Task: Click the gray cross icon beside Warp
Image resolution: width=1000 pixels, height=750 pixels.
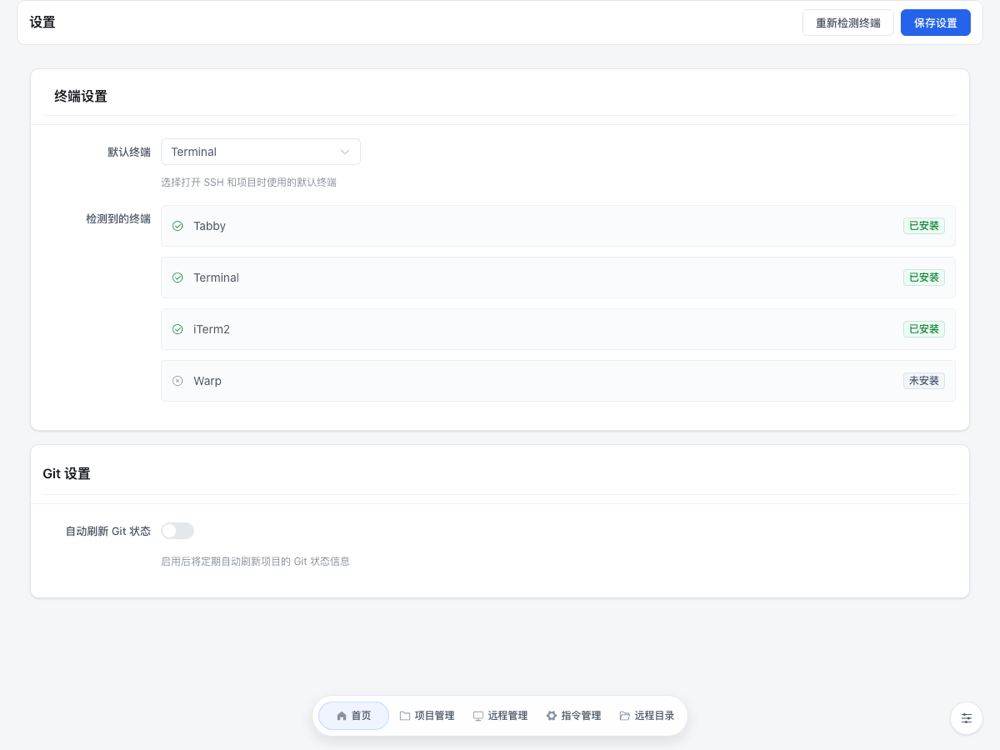Action: click(x=178, y=381)
